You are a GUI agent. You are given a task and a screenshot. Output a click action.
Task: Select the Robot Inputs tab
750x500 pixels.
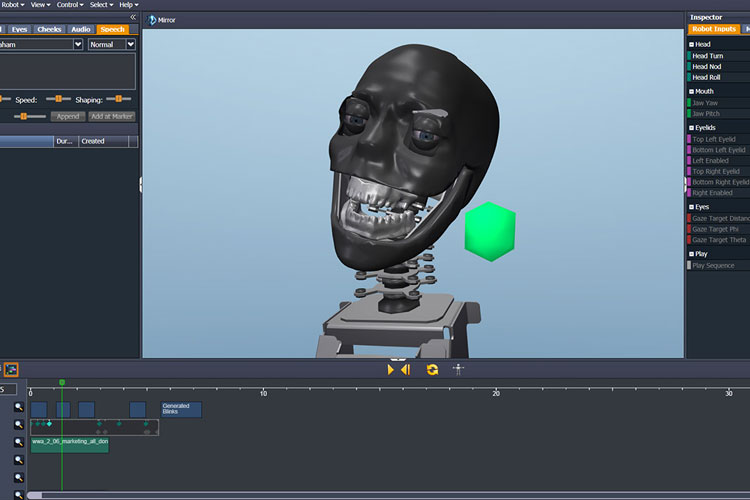point(714,30)
